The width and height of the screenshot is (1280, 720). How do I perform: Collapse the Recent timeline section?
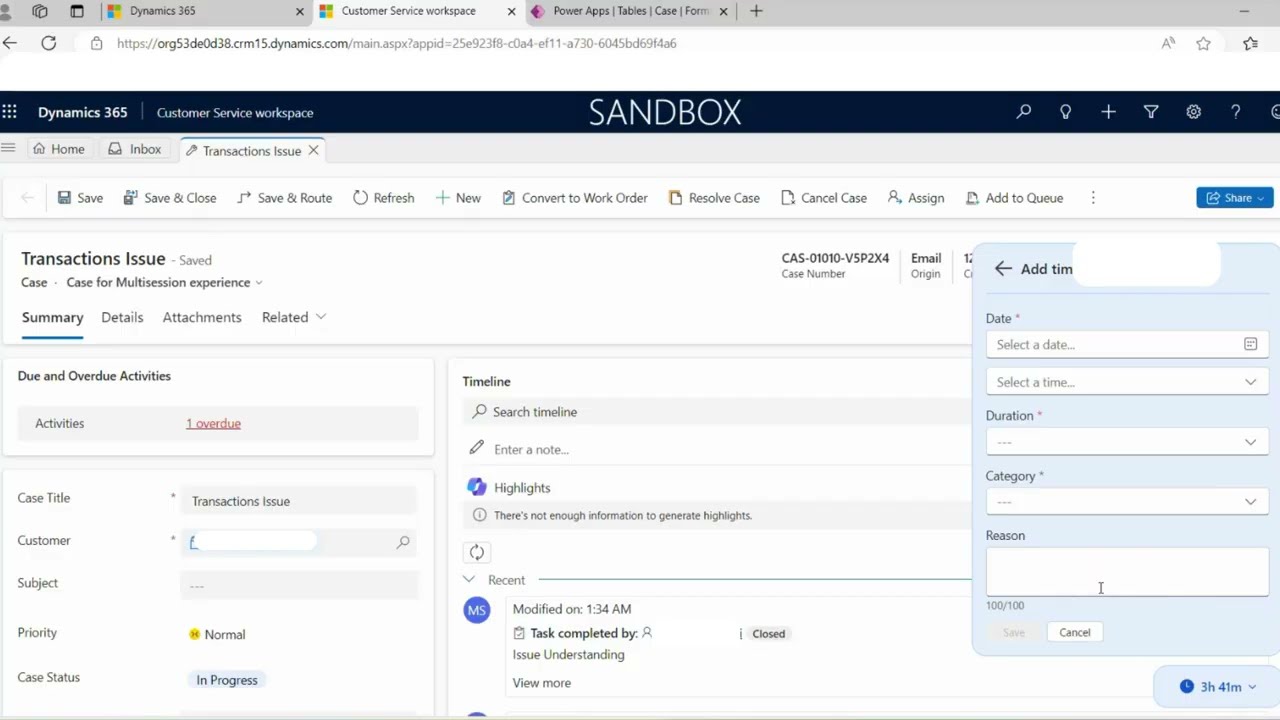click(x=469, y=580)
